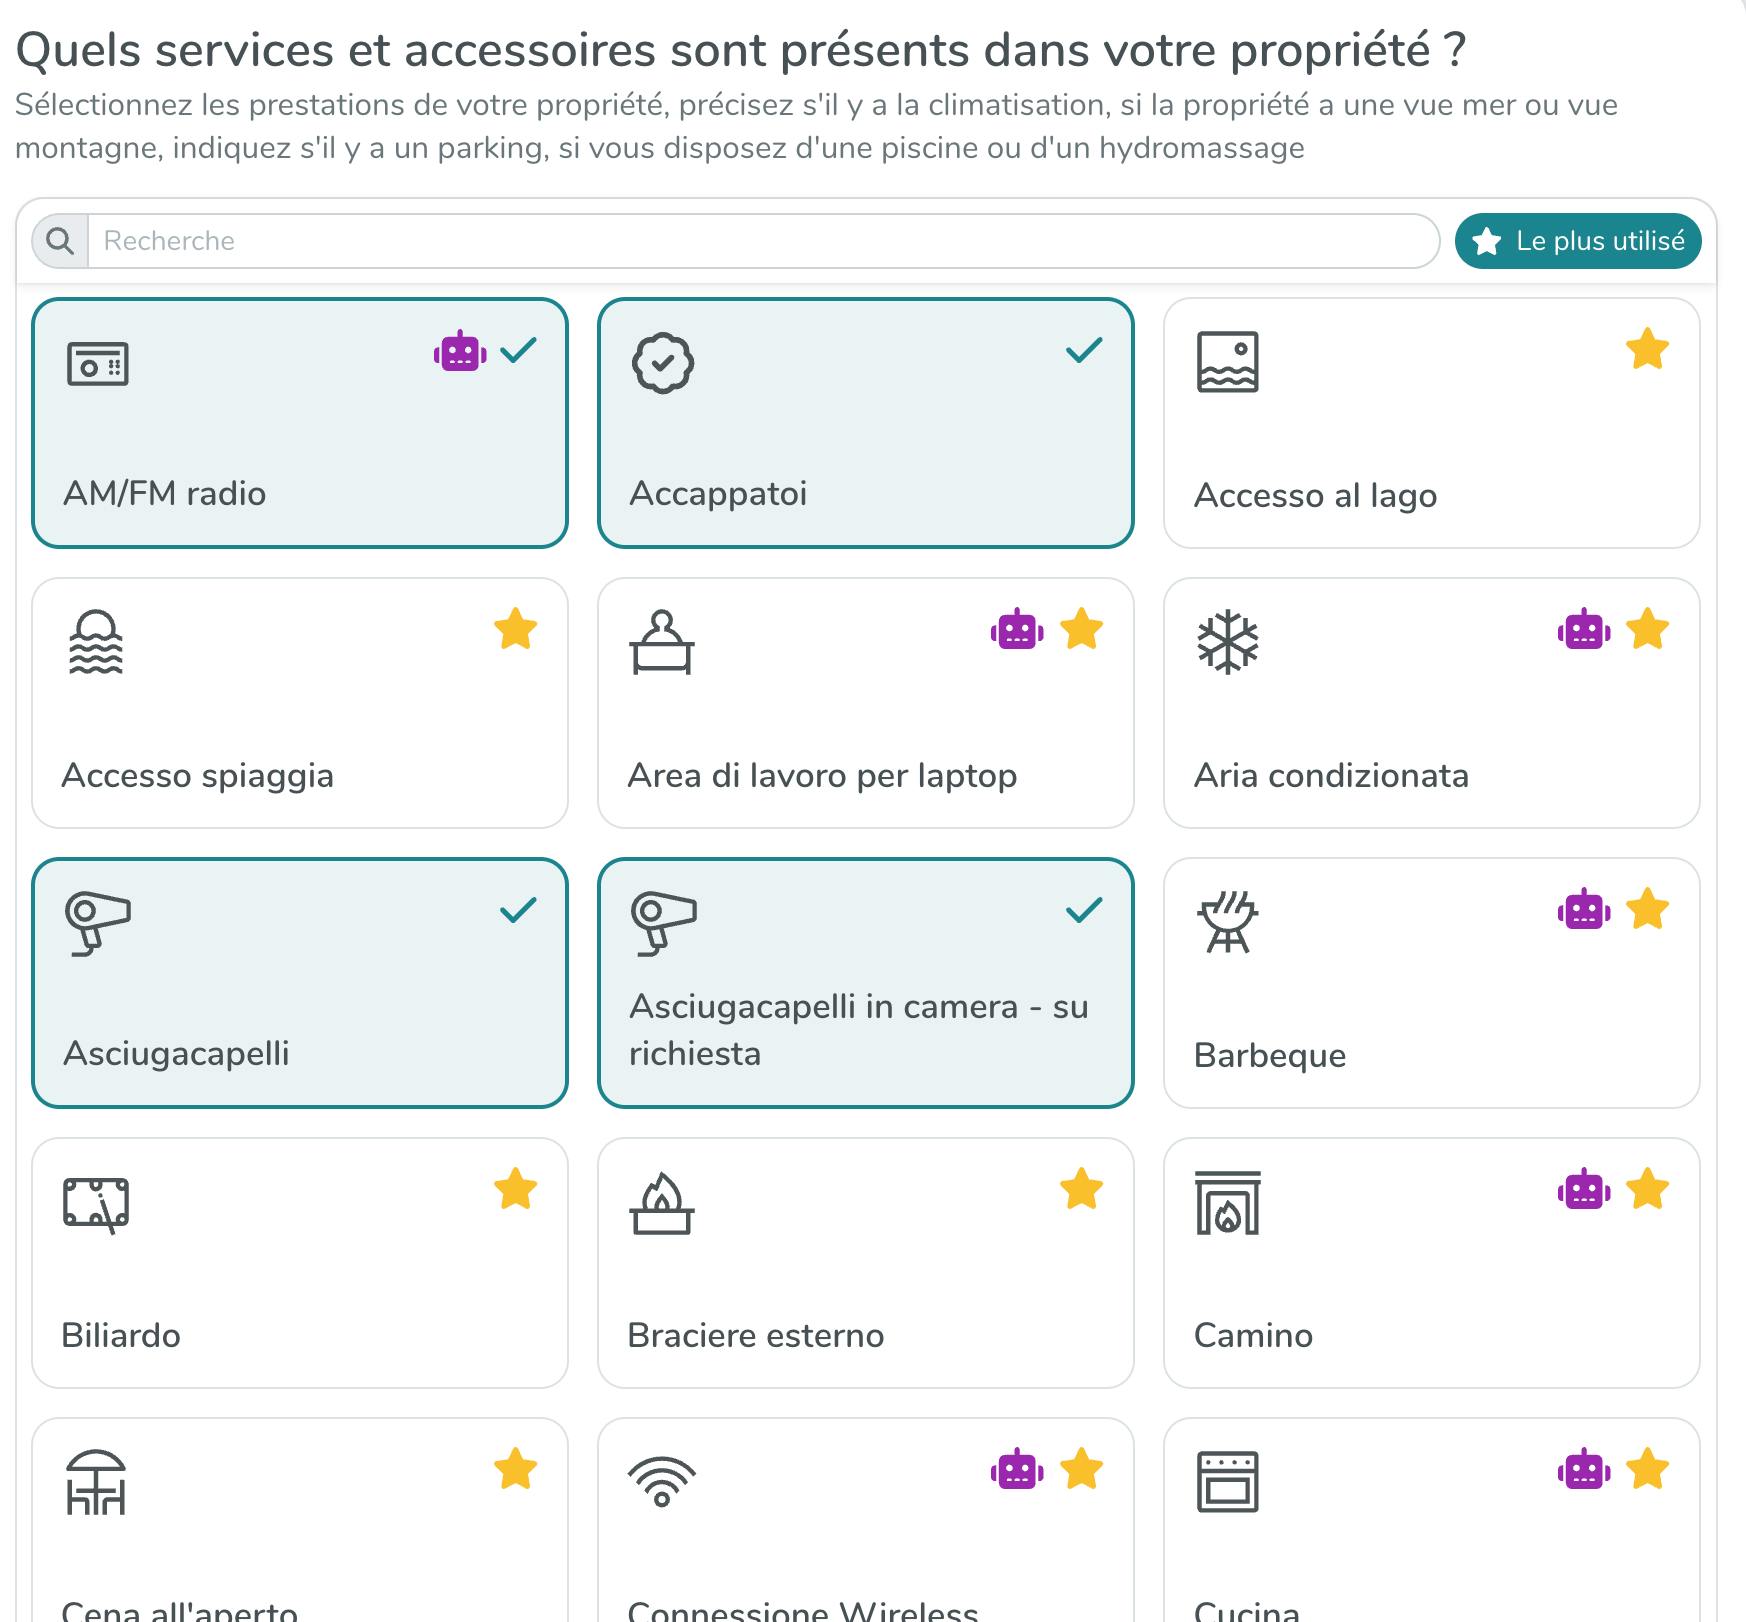Uncheck the Asciugacapelli checkmark
Viewport: 1746px width, 1622px height.
517,910
